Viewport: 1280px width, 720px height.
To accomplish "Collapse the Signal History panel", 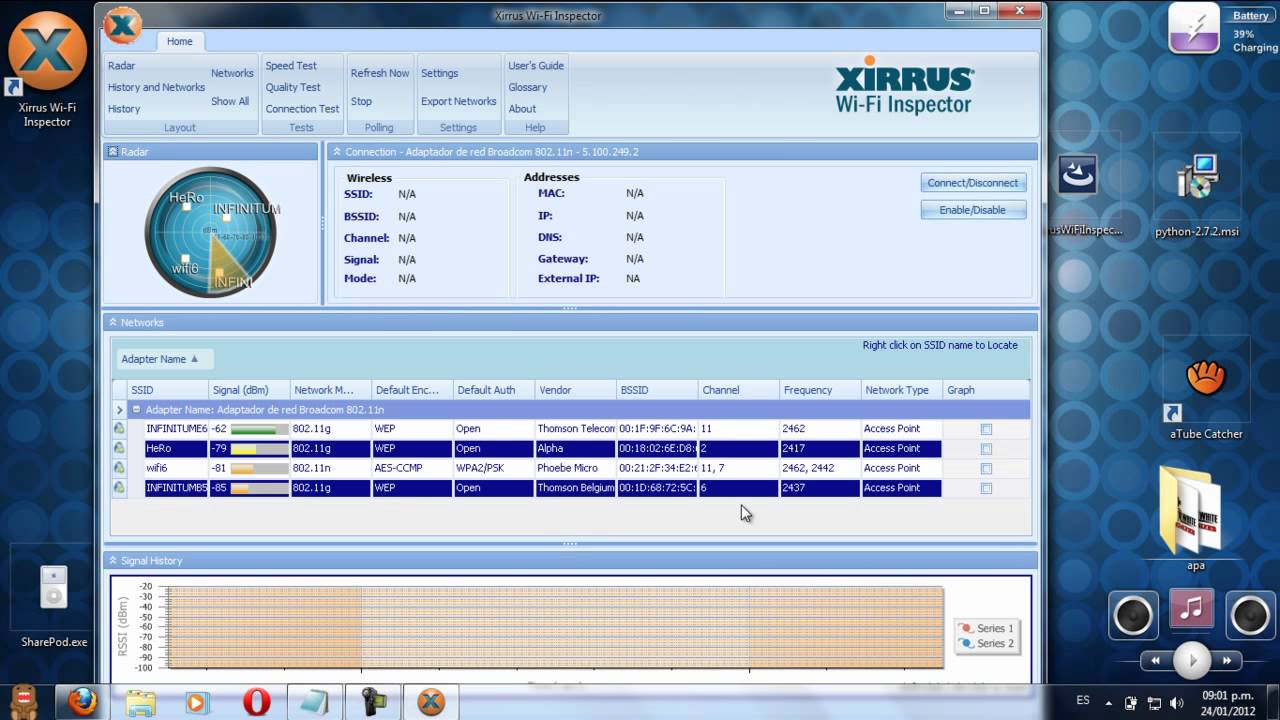I will pyautogui.click(x=113, y=561).
